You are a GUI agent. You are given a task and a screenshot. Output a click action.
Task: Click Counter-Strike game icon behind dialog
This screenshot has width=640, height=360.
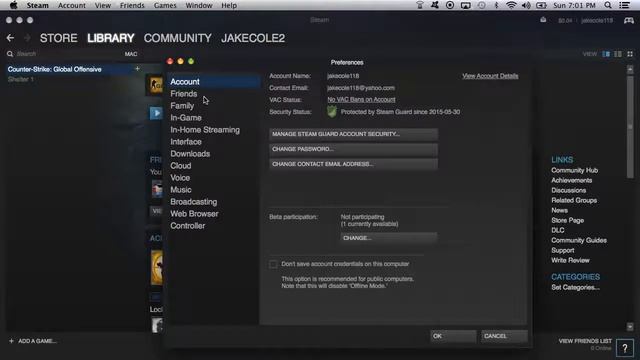pos(155,85)
